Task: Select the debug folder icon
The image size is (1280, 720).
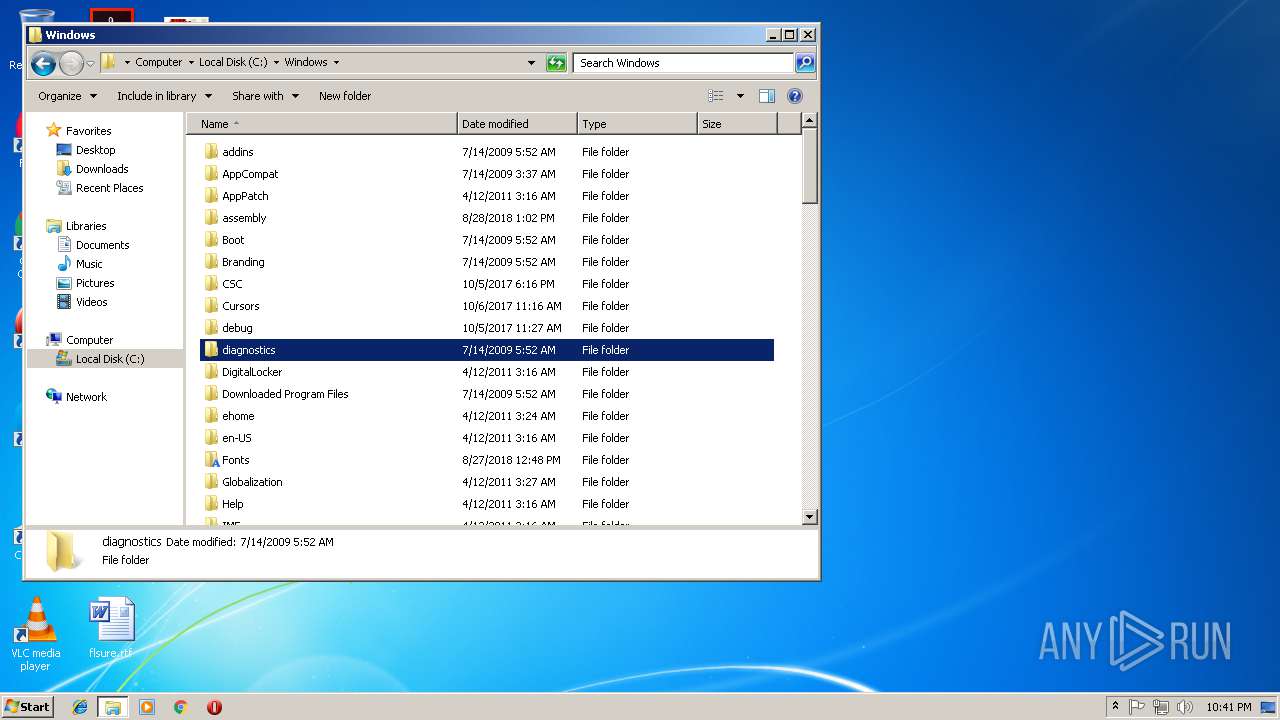Action: (211, 328)
